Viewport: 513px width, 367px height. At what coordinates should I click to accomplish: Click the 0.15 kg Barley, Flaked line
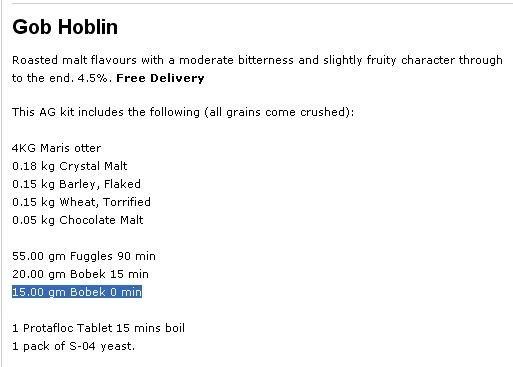76,184
